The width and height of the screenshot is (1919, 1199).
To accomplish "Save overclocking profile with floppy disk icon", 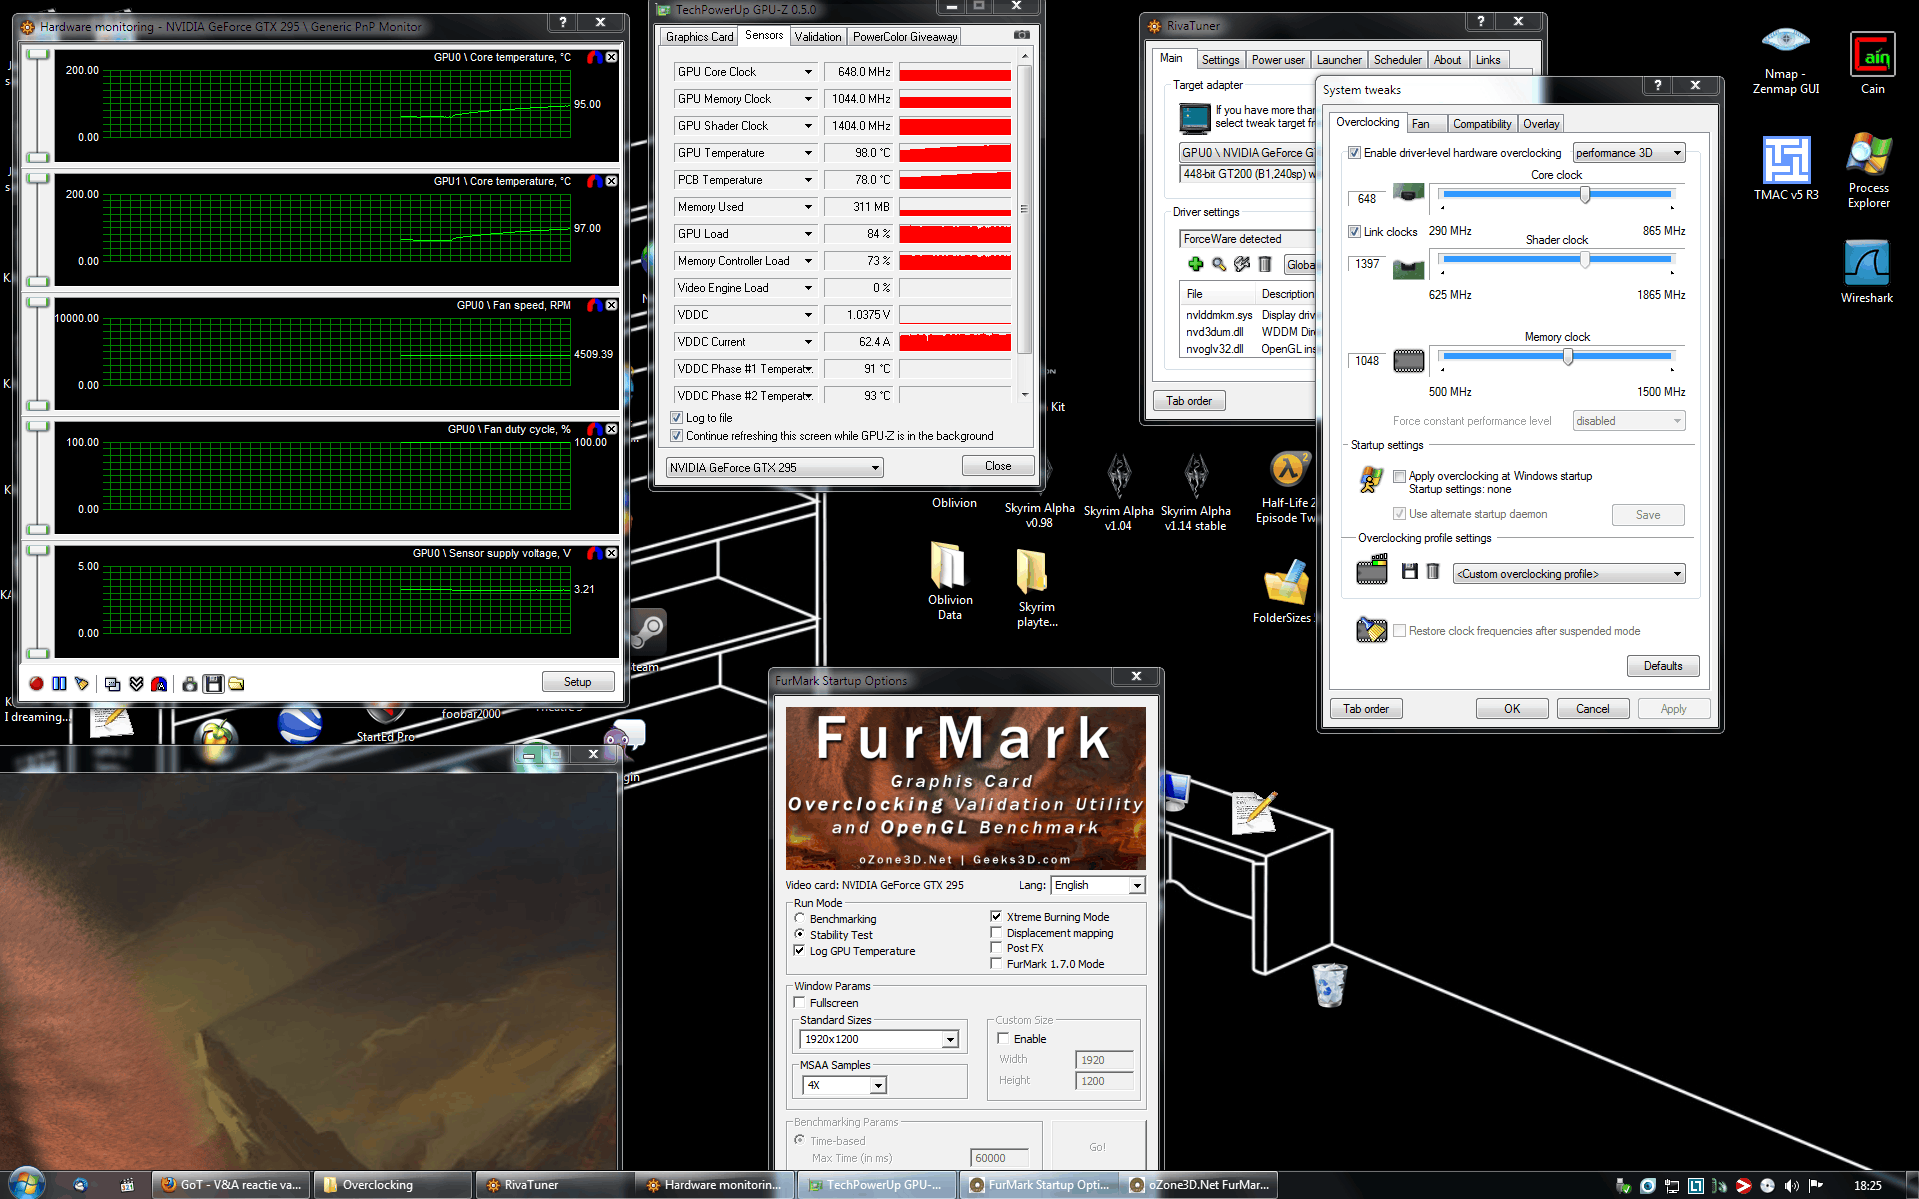I will [x=1409, y=572].
